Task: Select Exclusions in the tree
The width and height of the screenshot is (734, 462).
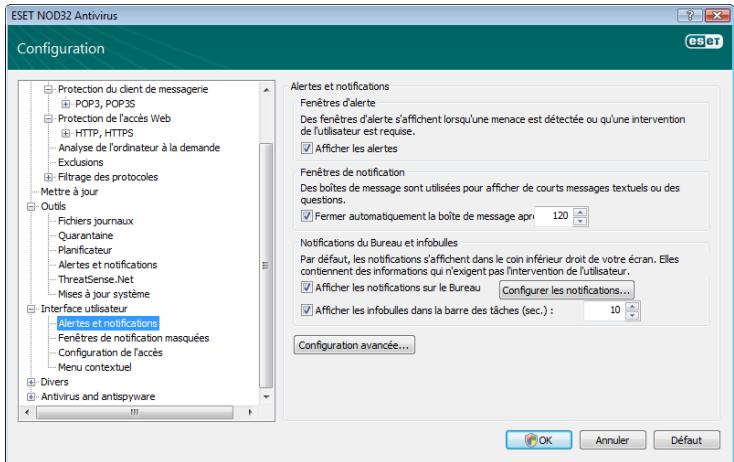Action: coord(81,162)
